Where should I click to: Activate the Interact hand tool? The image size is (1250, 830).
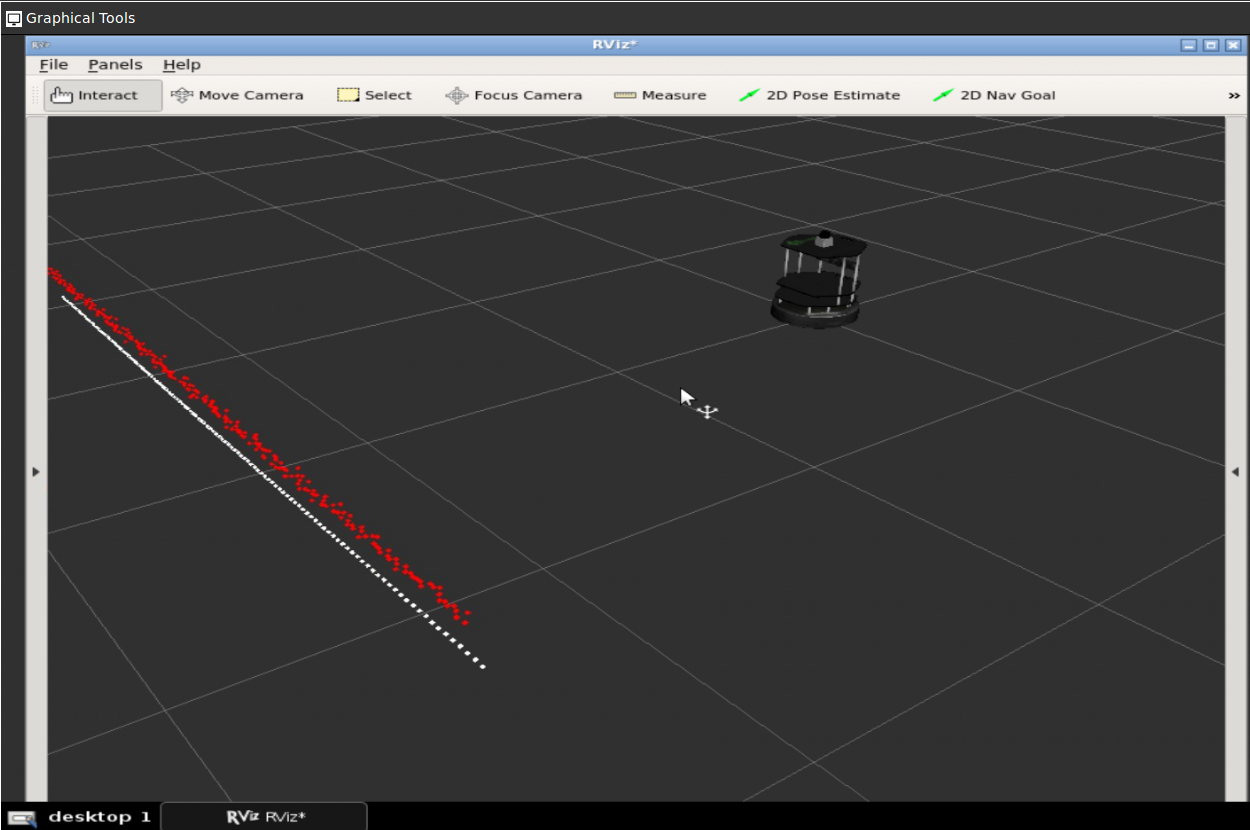(x=95, y=95)
